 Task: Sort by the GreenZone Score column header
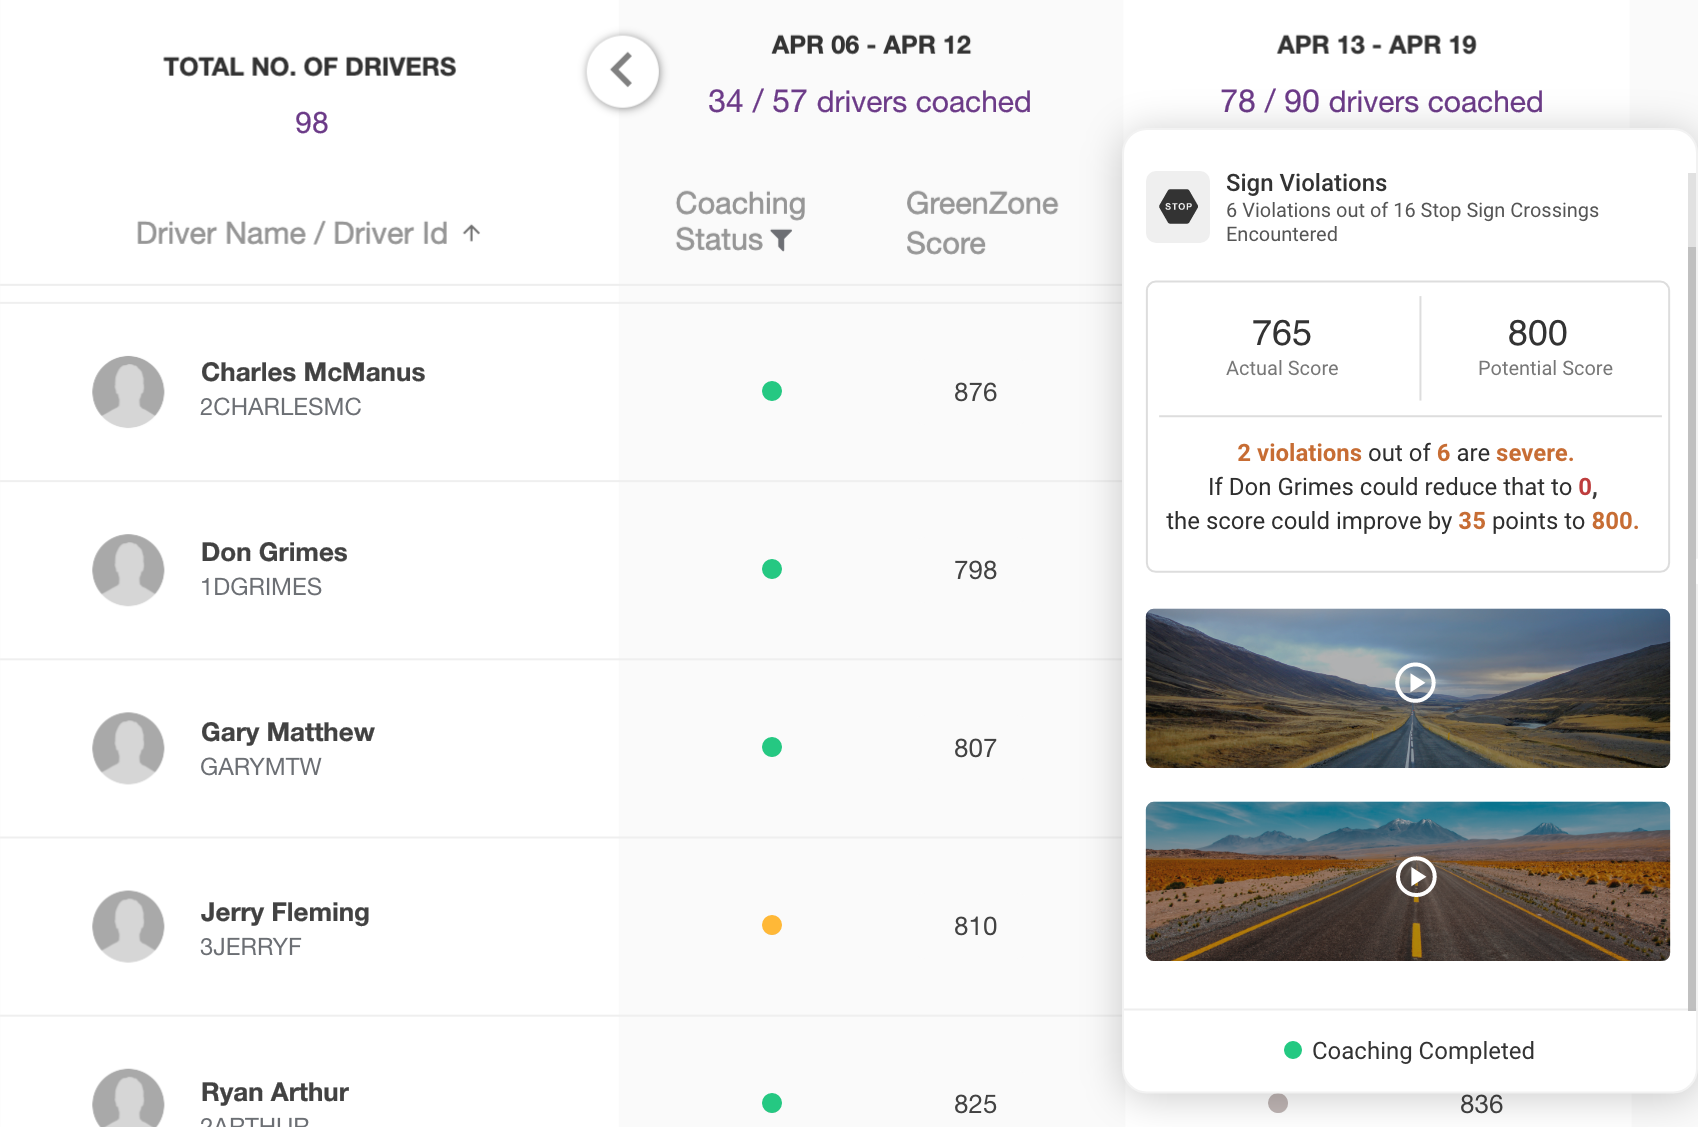pos(981,223)
